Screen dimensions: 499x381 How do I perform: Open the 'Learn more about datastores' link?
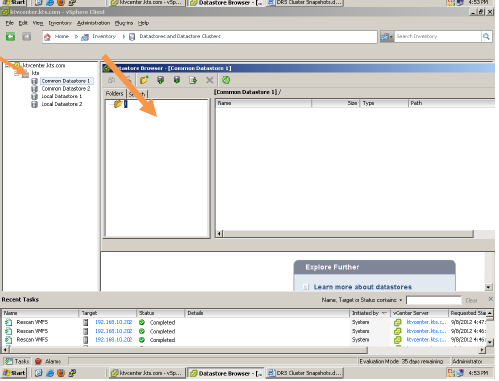point(363,287)
